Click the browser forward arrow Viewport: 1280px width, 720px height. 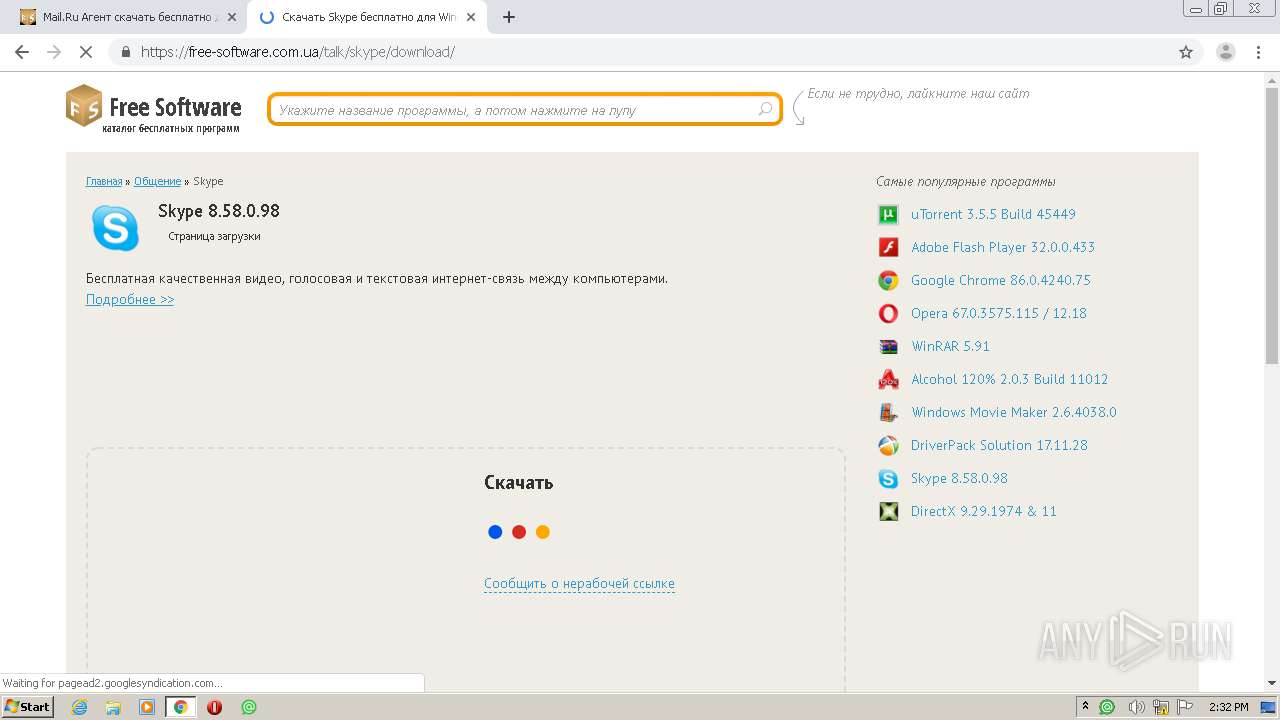coord(54,52)
